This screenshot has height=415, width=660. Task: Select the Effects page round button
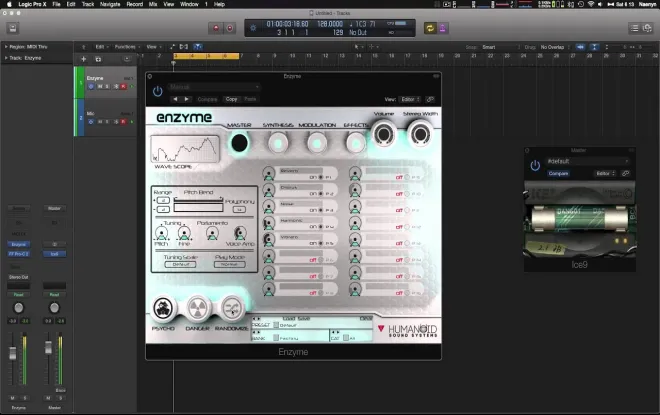coord(356,143)
